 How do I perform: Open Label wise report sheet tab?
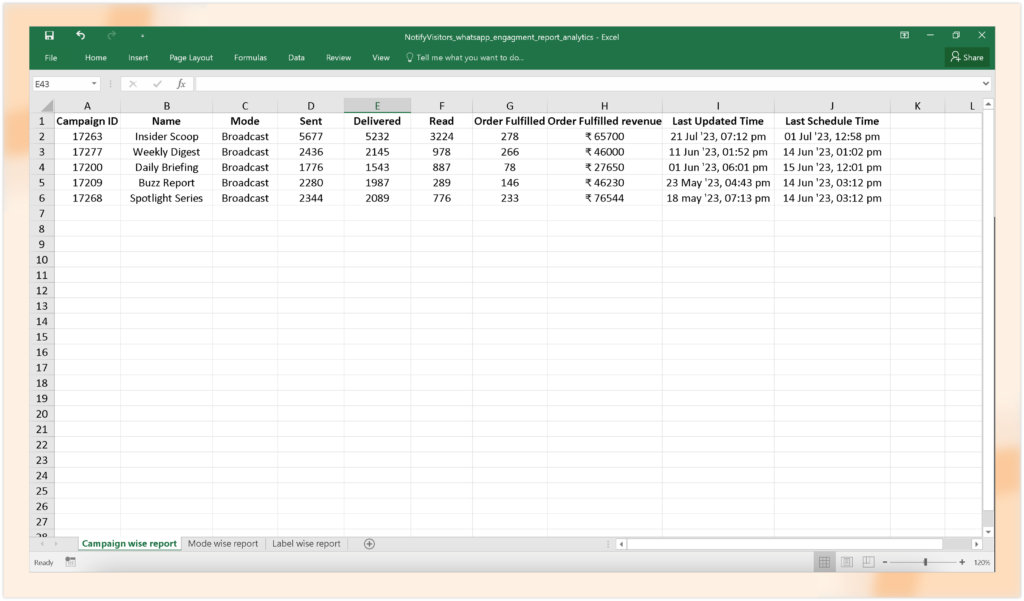coord(306,544)
